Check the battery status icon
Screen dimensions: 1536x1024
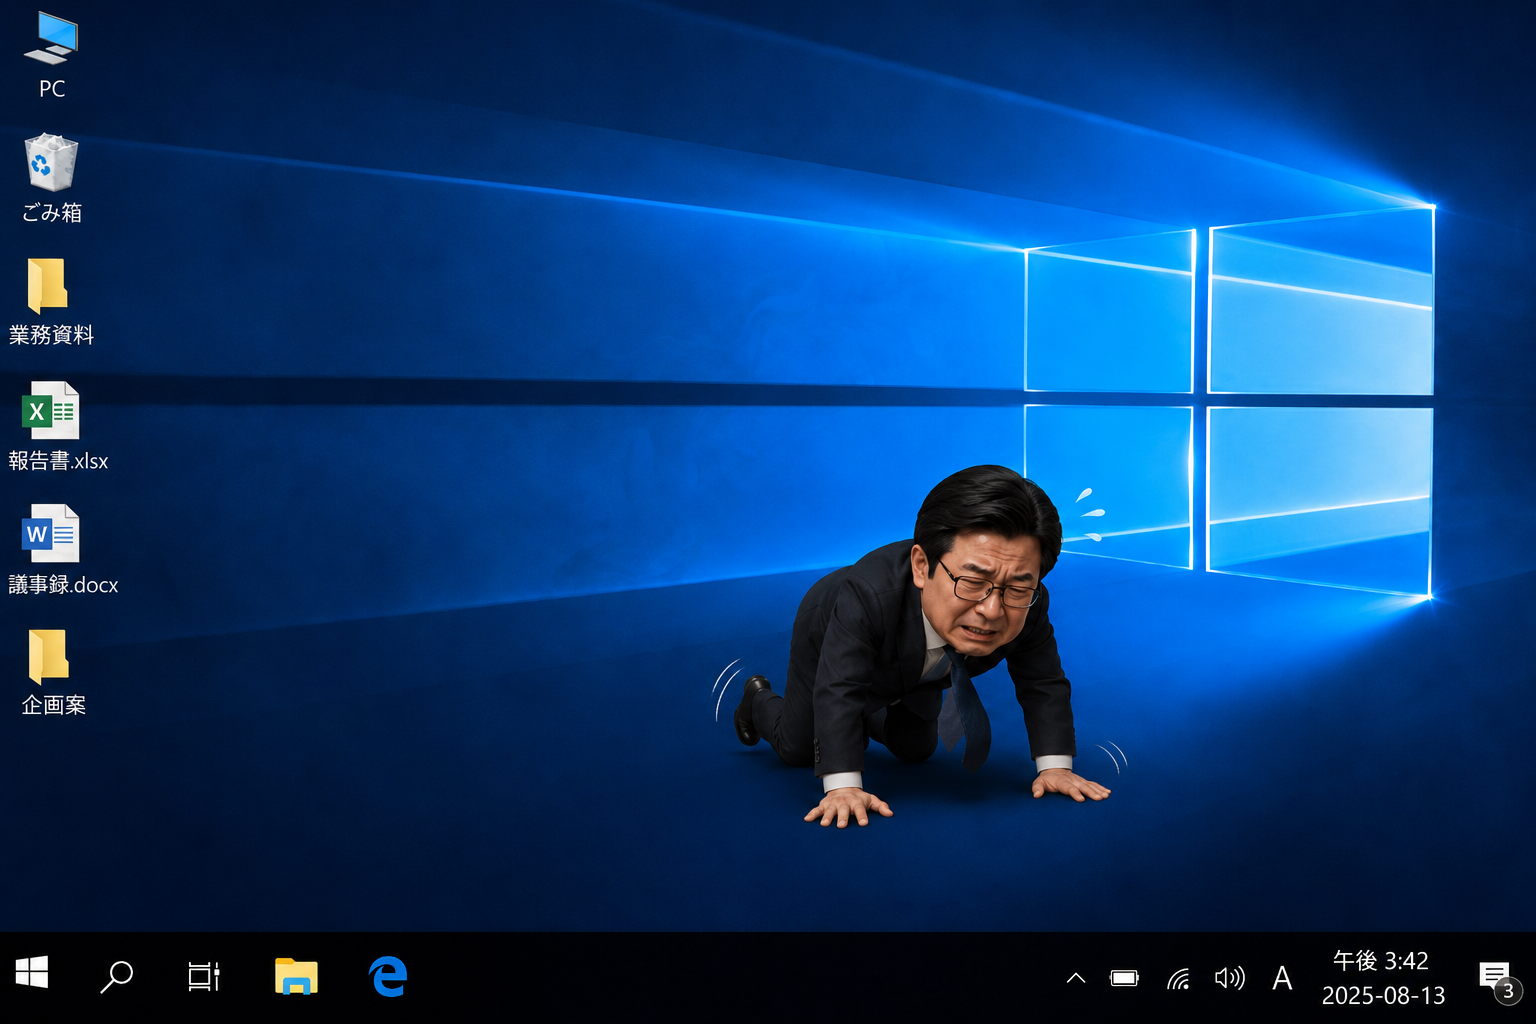tap(1125, 978)
